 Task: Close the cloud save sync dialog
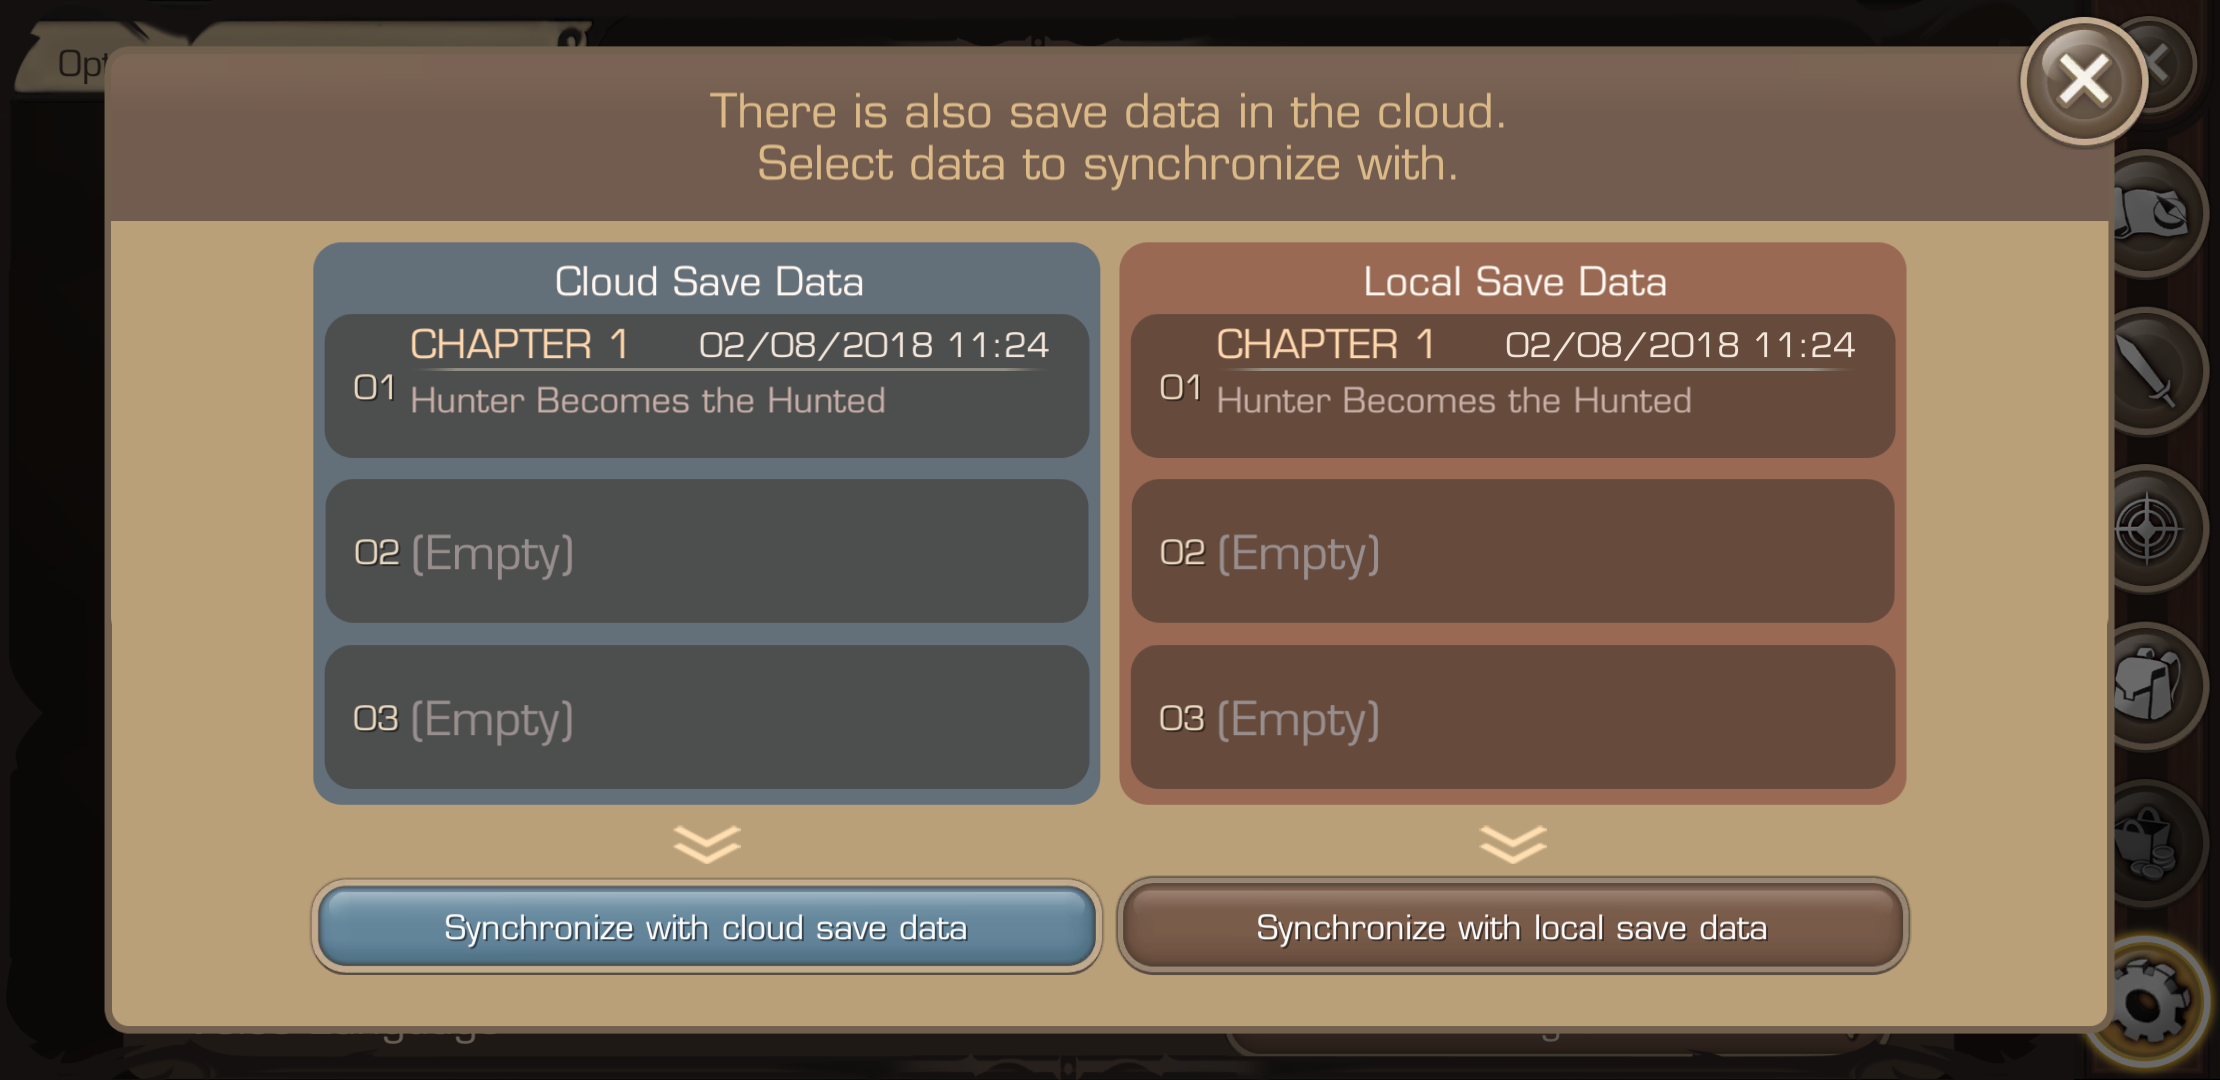pyautogui.click(x=2083, y=81)
